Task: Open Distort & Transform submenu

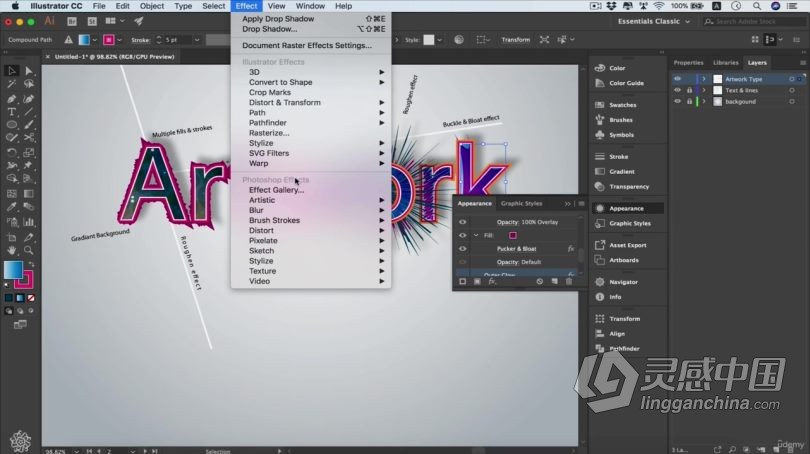Action: [311, 102]
